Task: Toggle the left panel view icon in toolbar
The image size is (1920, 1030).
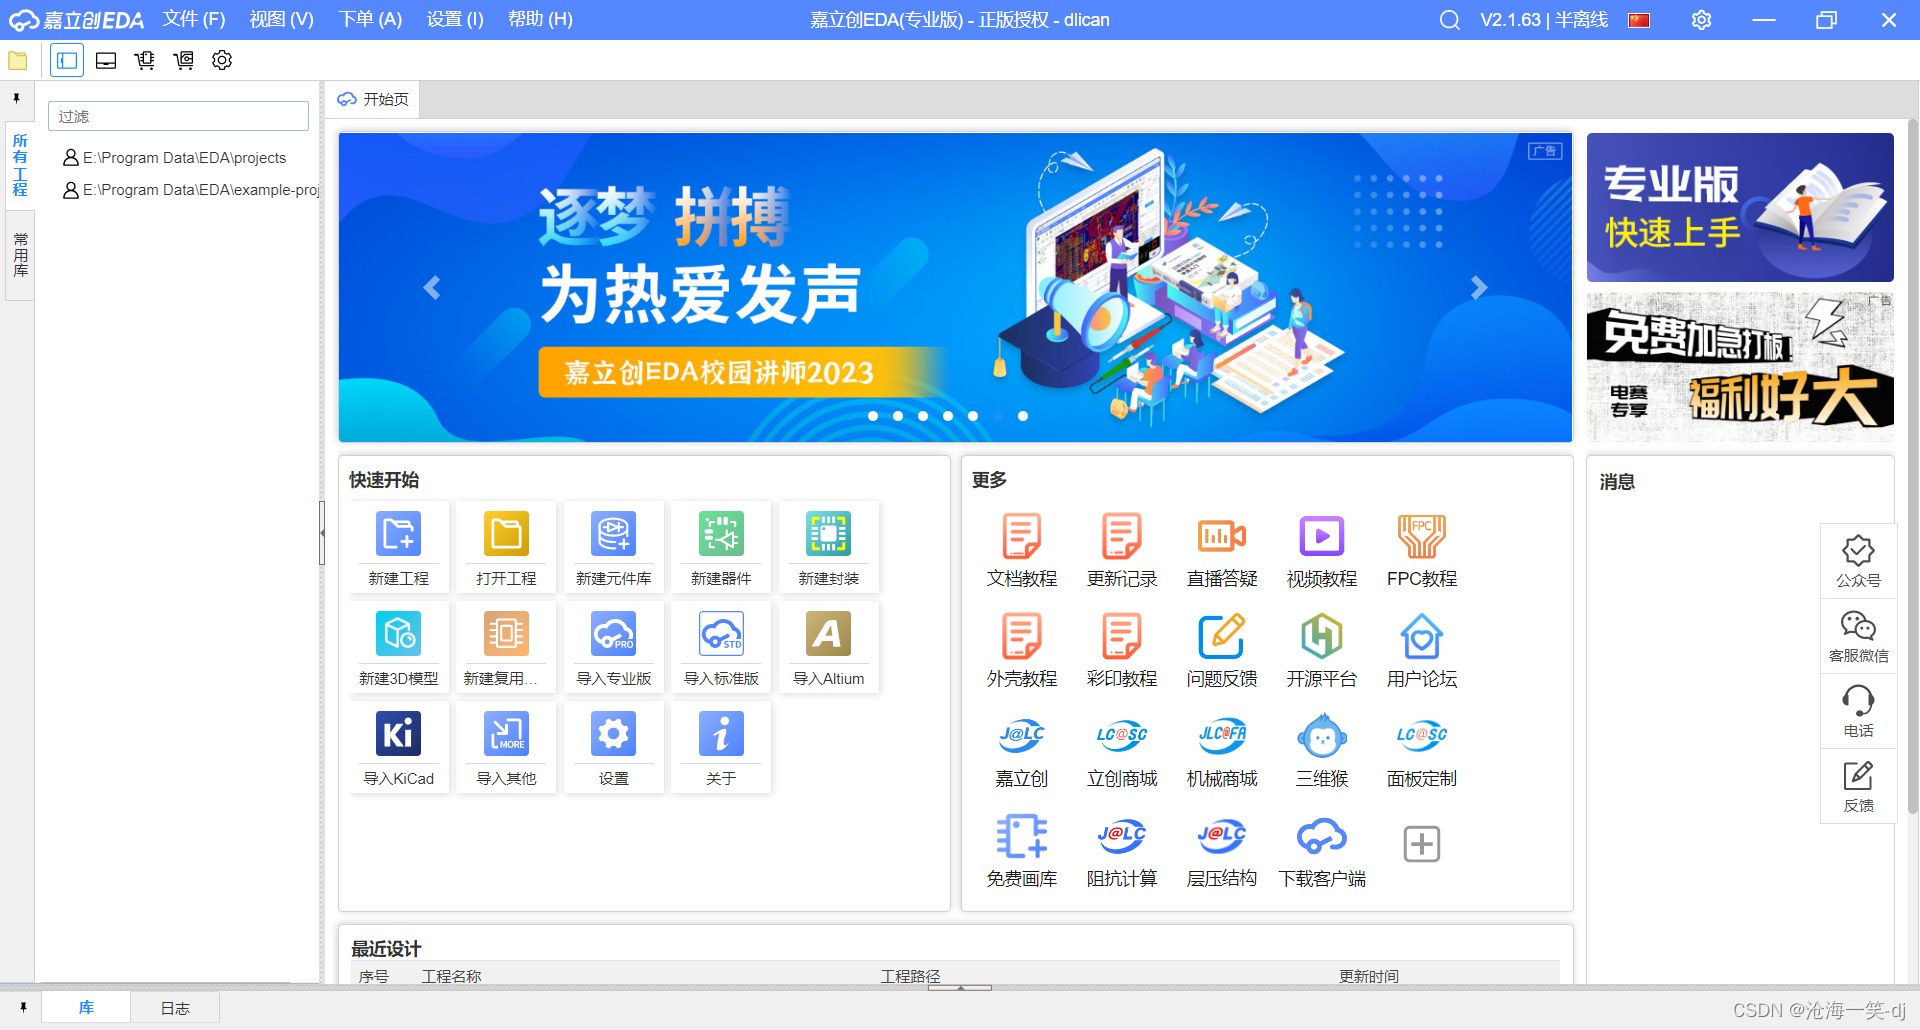Action: (x=67, y=60)
